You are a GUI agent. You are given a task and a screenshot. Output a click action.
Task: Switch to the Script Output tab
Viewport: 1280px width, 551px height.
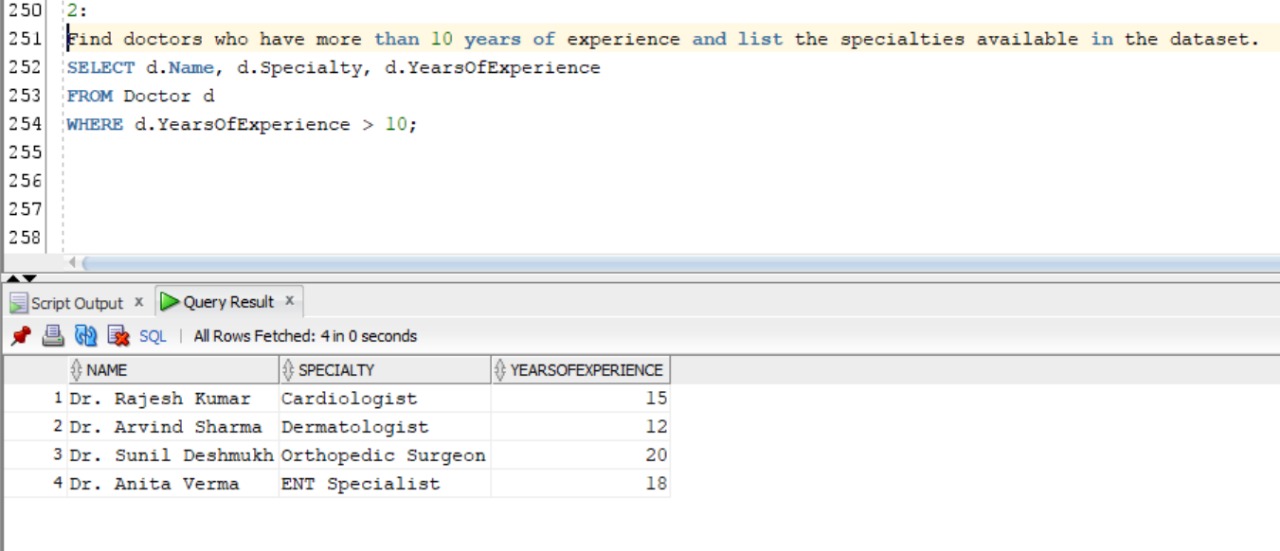coord(76,303)
